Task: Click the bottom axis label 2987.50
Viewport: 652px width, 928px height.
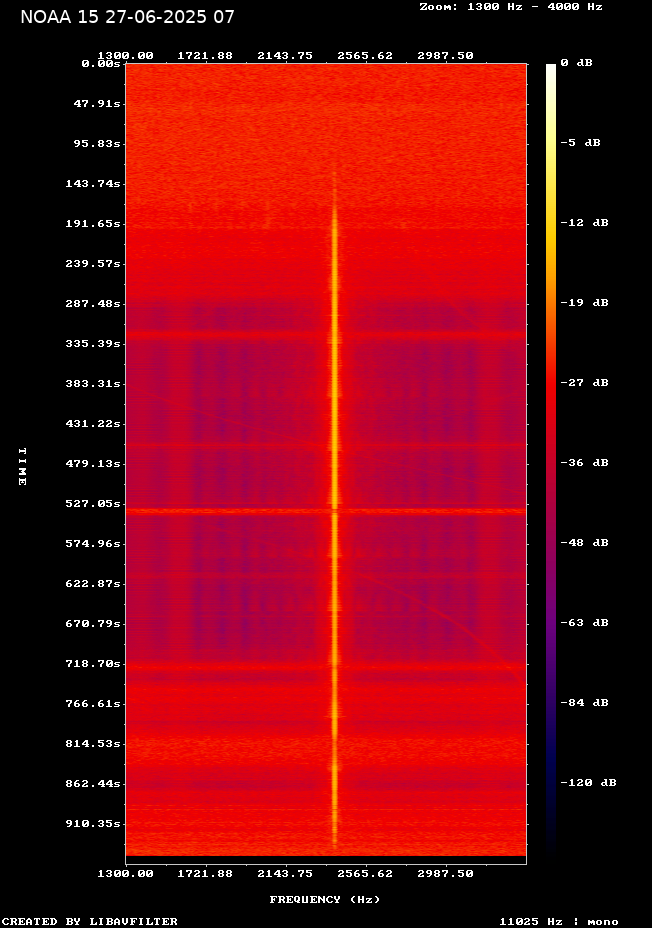Action: (446, 874)
